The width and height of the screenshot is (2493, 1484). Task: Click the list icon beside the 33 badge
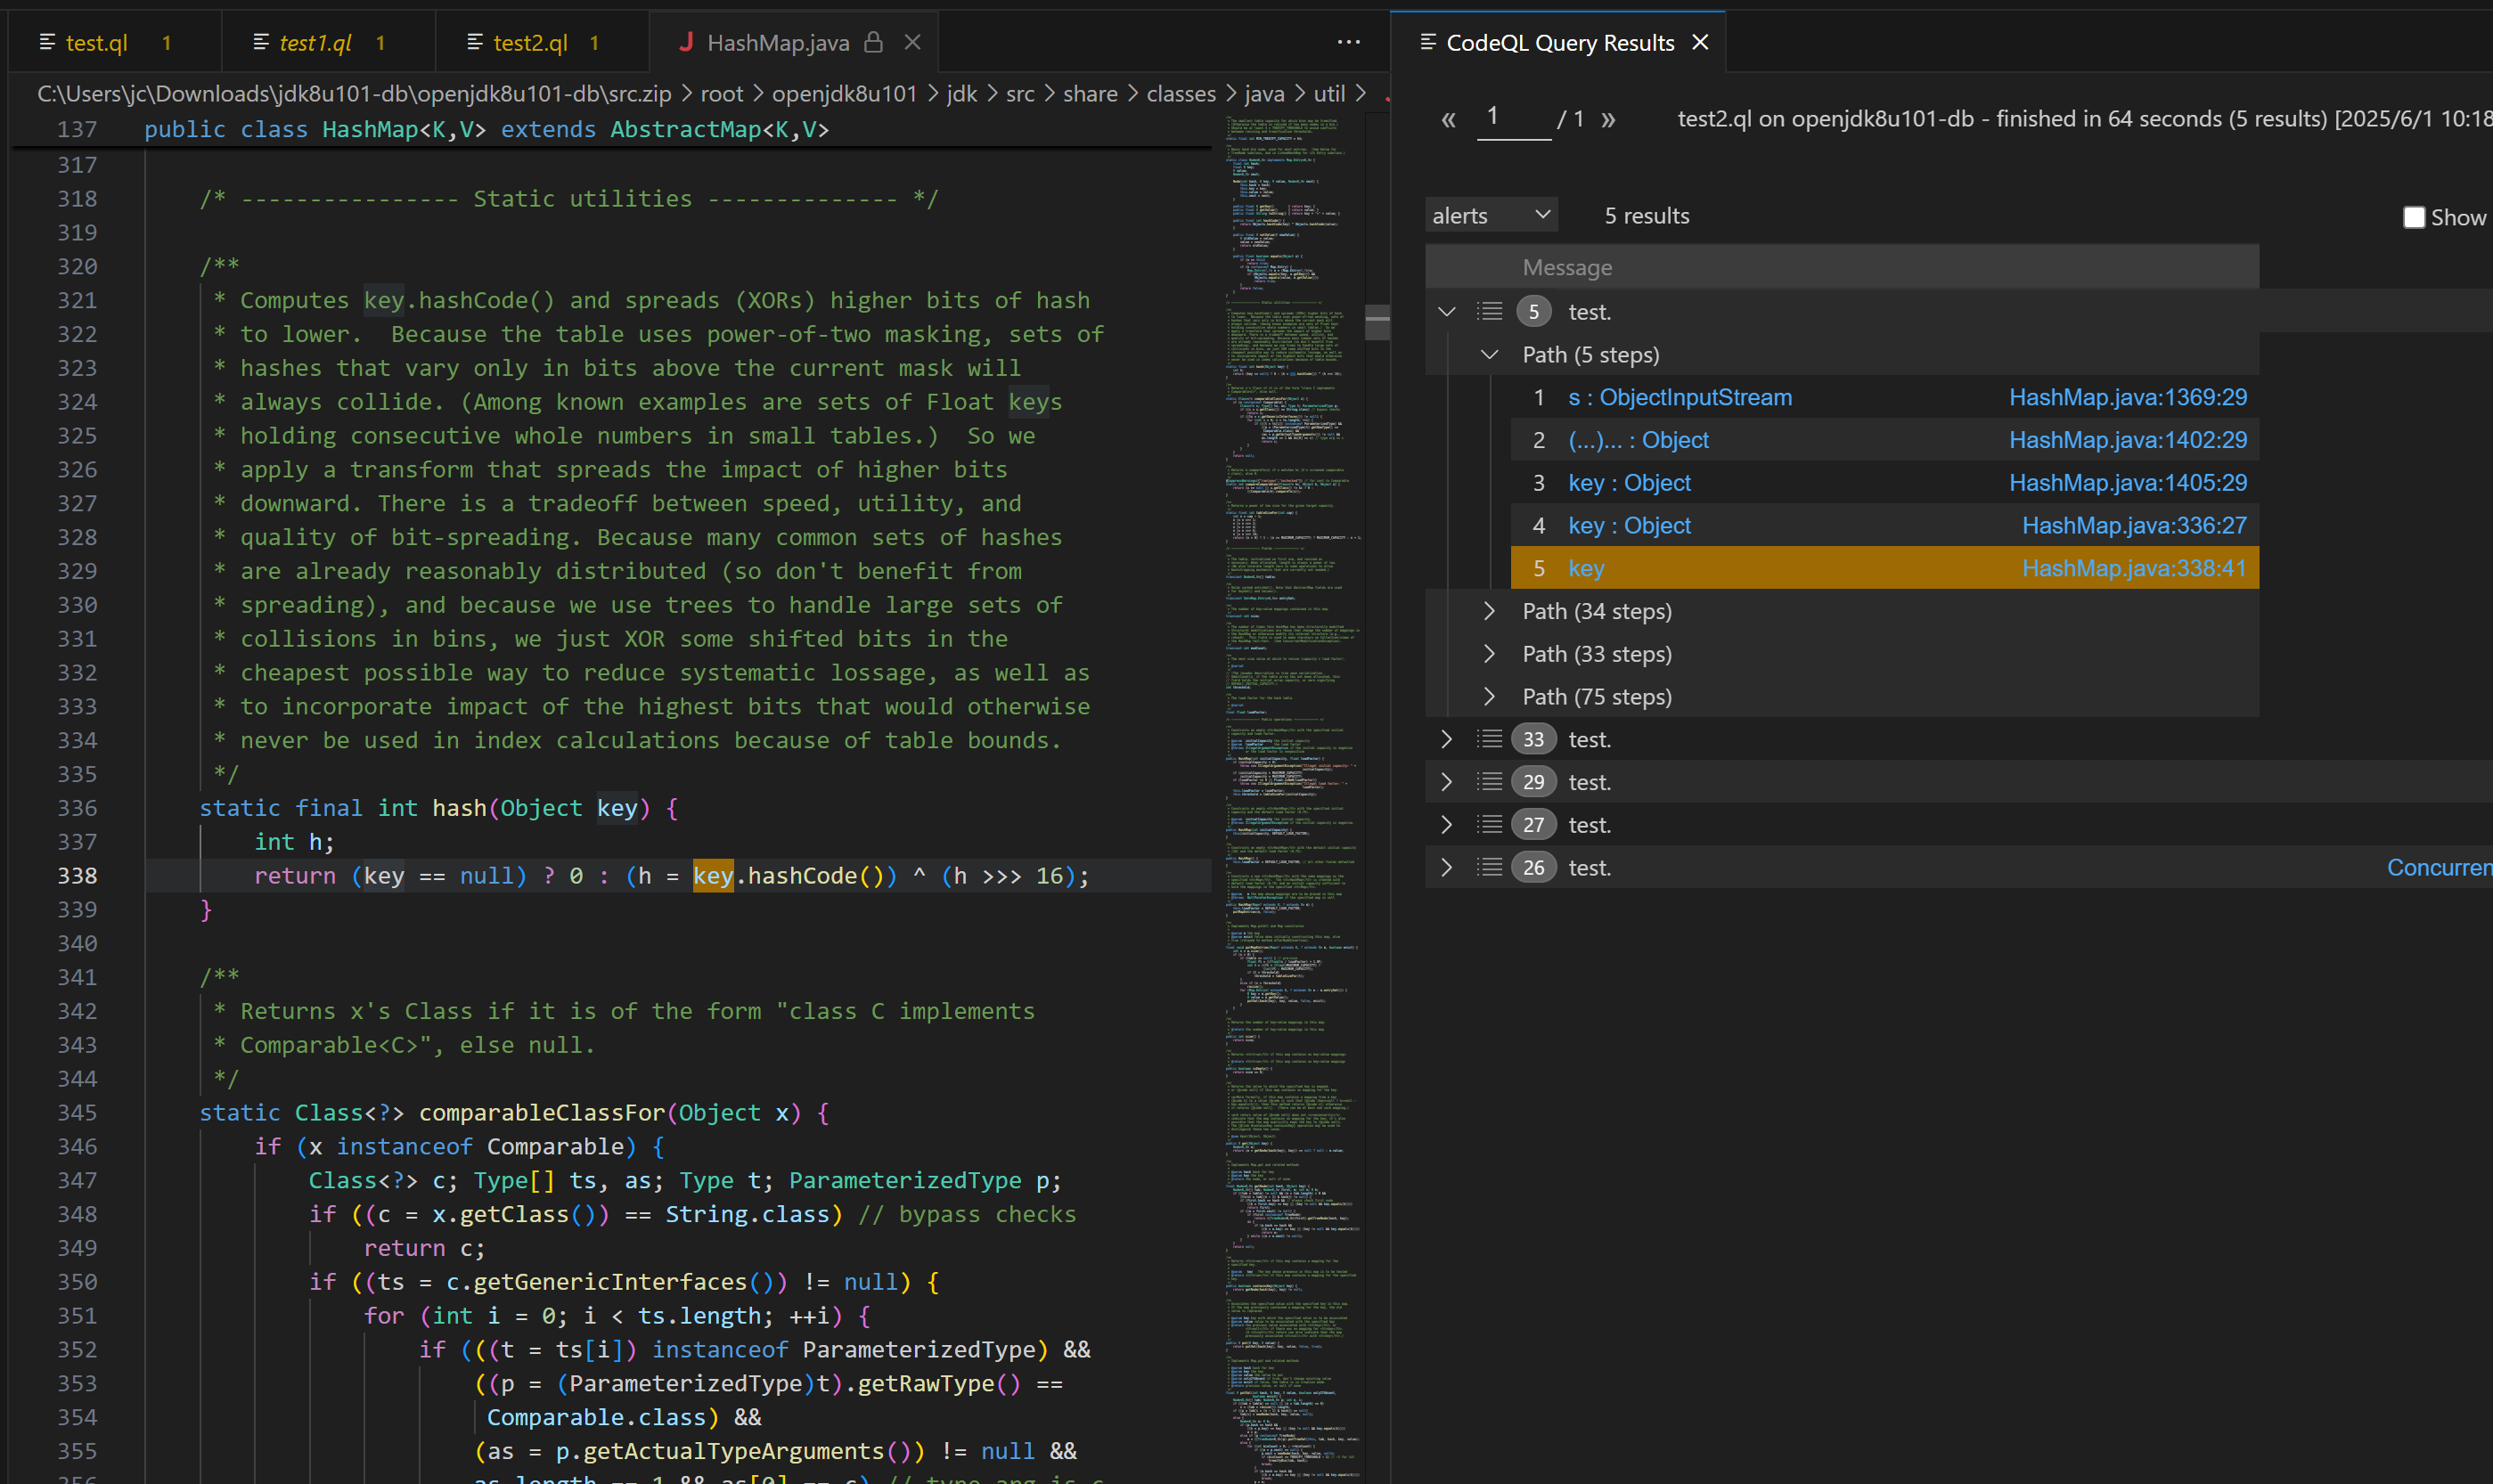click(x=1490, y=739)
